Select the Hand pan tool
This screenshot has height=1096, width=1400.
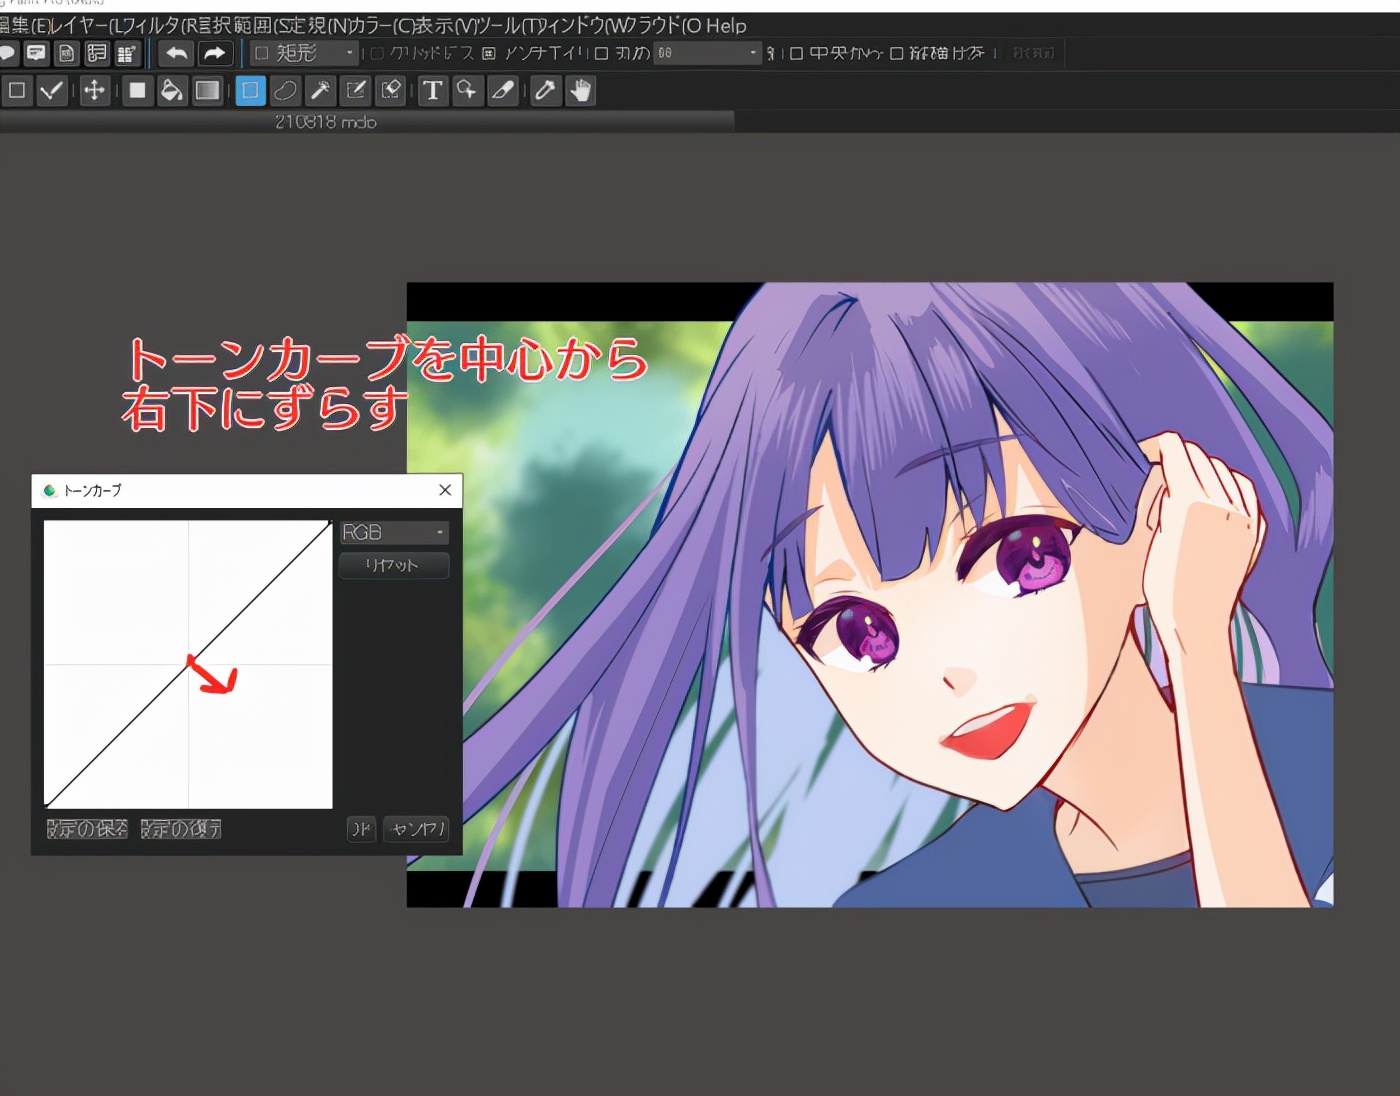point(580,91)
